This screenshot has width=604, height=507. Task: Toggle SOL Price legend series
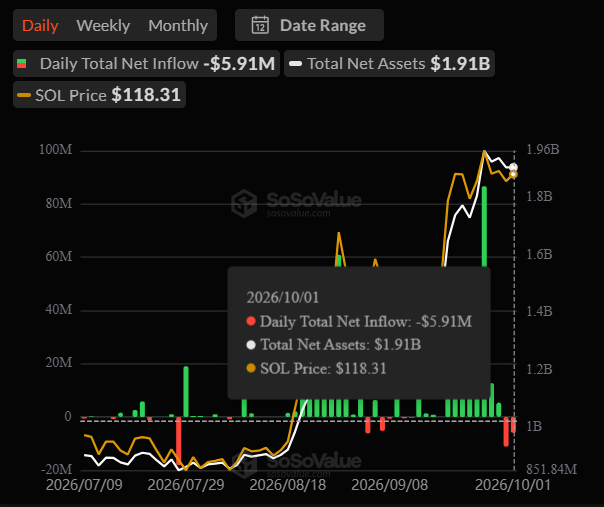pos(99,95)
